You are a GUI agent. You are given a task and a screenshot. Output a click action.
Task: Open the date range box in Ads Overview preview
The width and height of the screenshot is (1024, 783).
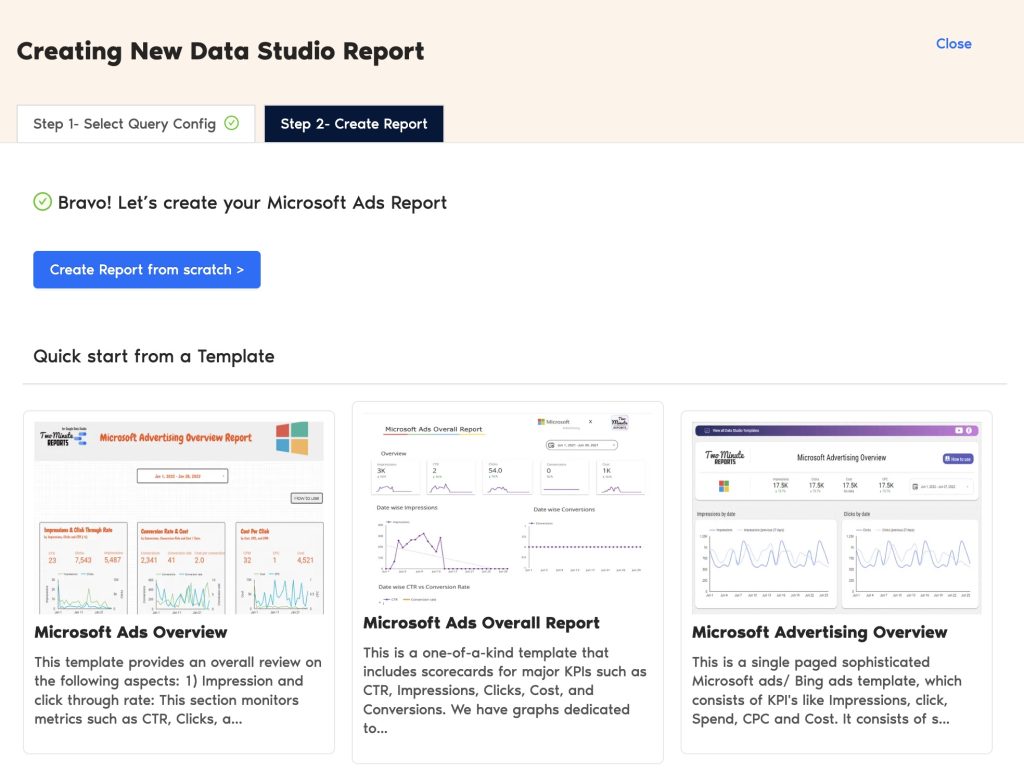(182, 476)
